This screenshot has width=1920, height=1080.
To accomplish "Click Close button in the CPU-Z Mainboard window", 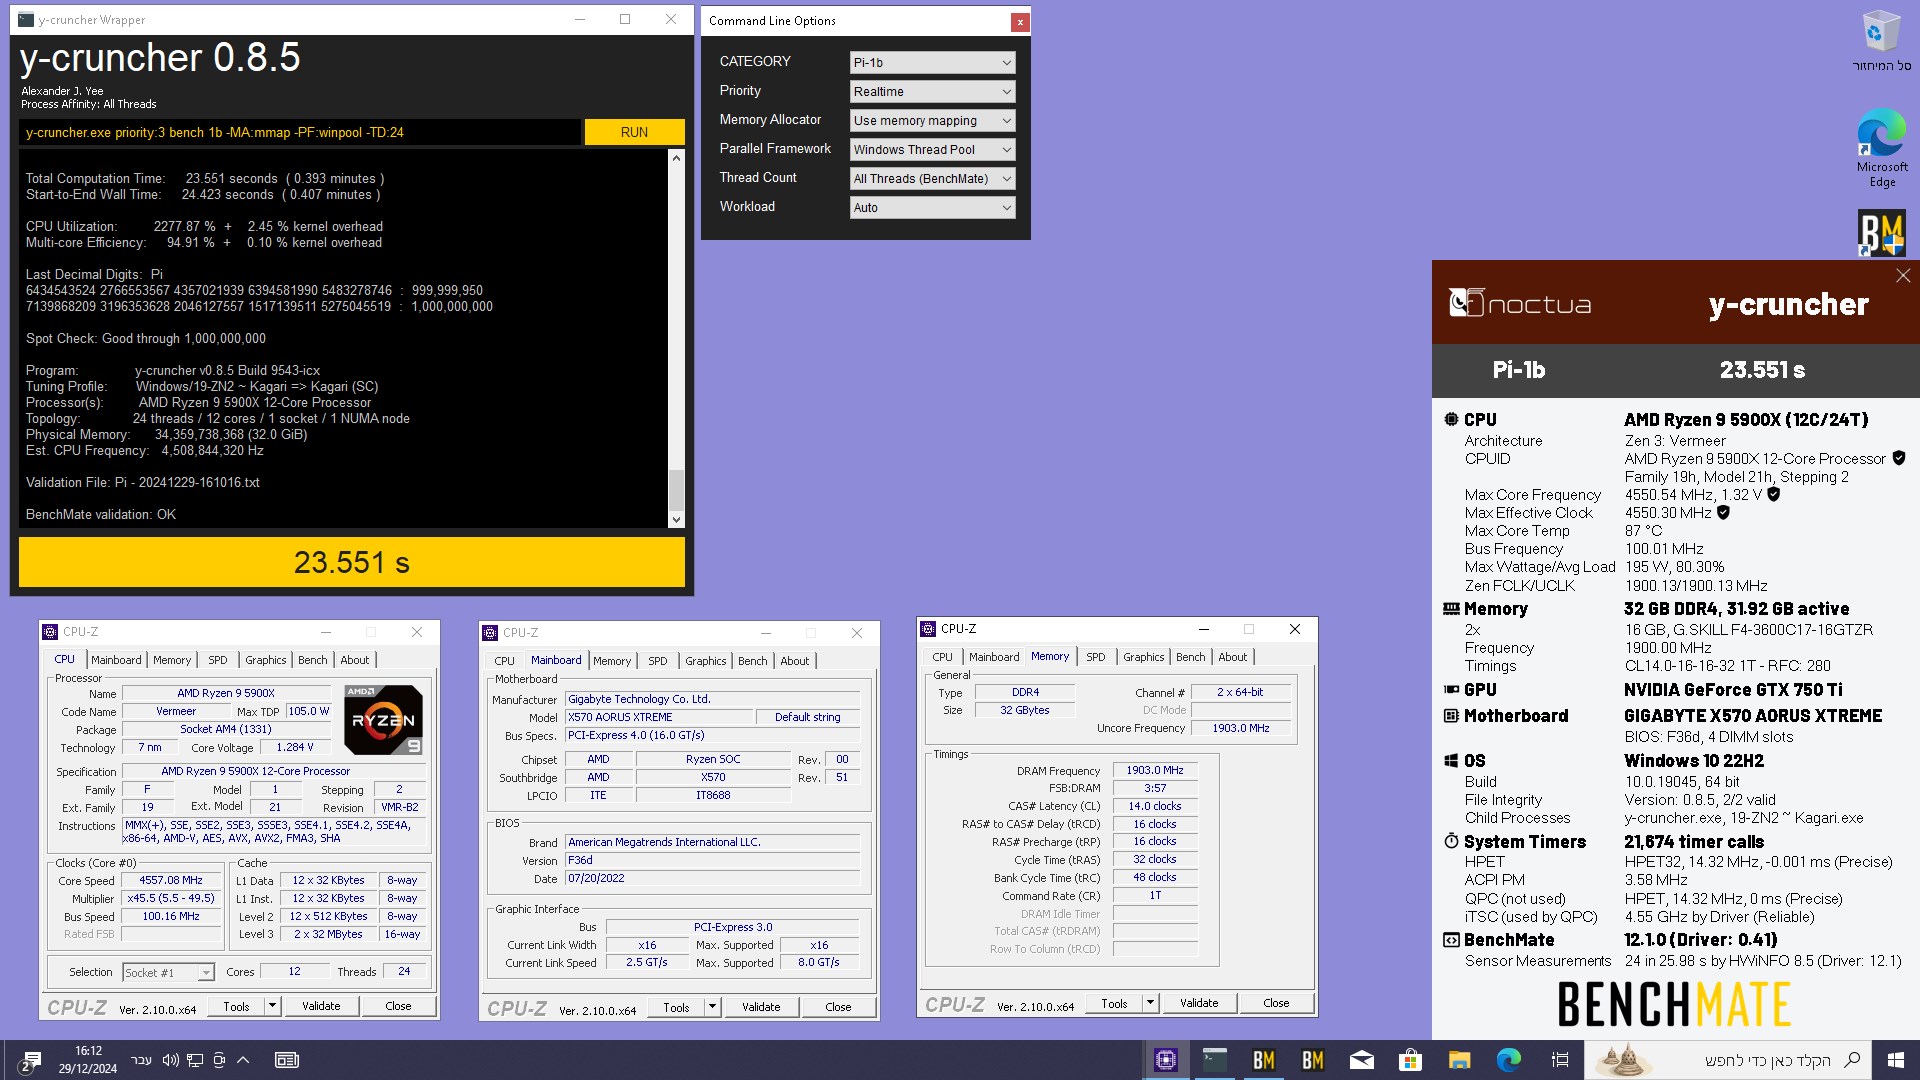I will pyautogui.click(x=838, y=1007).
